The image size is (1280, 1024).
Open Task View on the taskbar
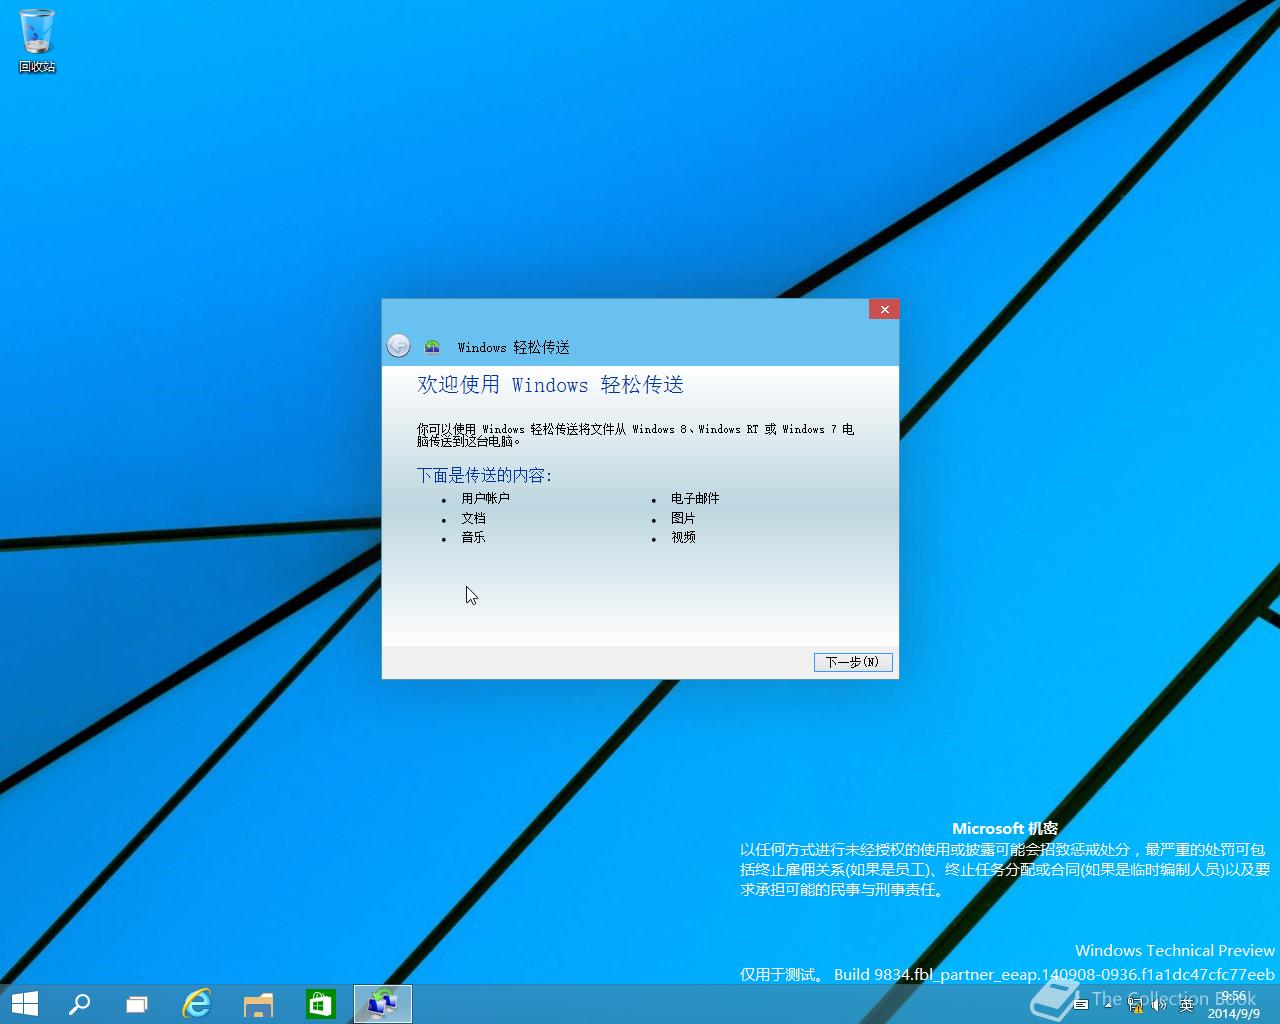137,1004
